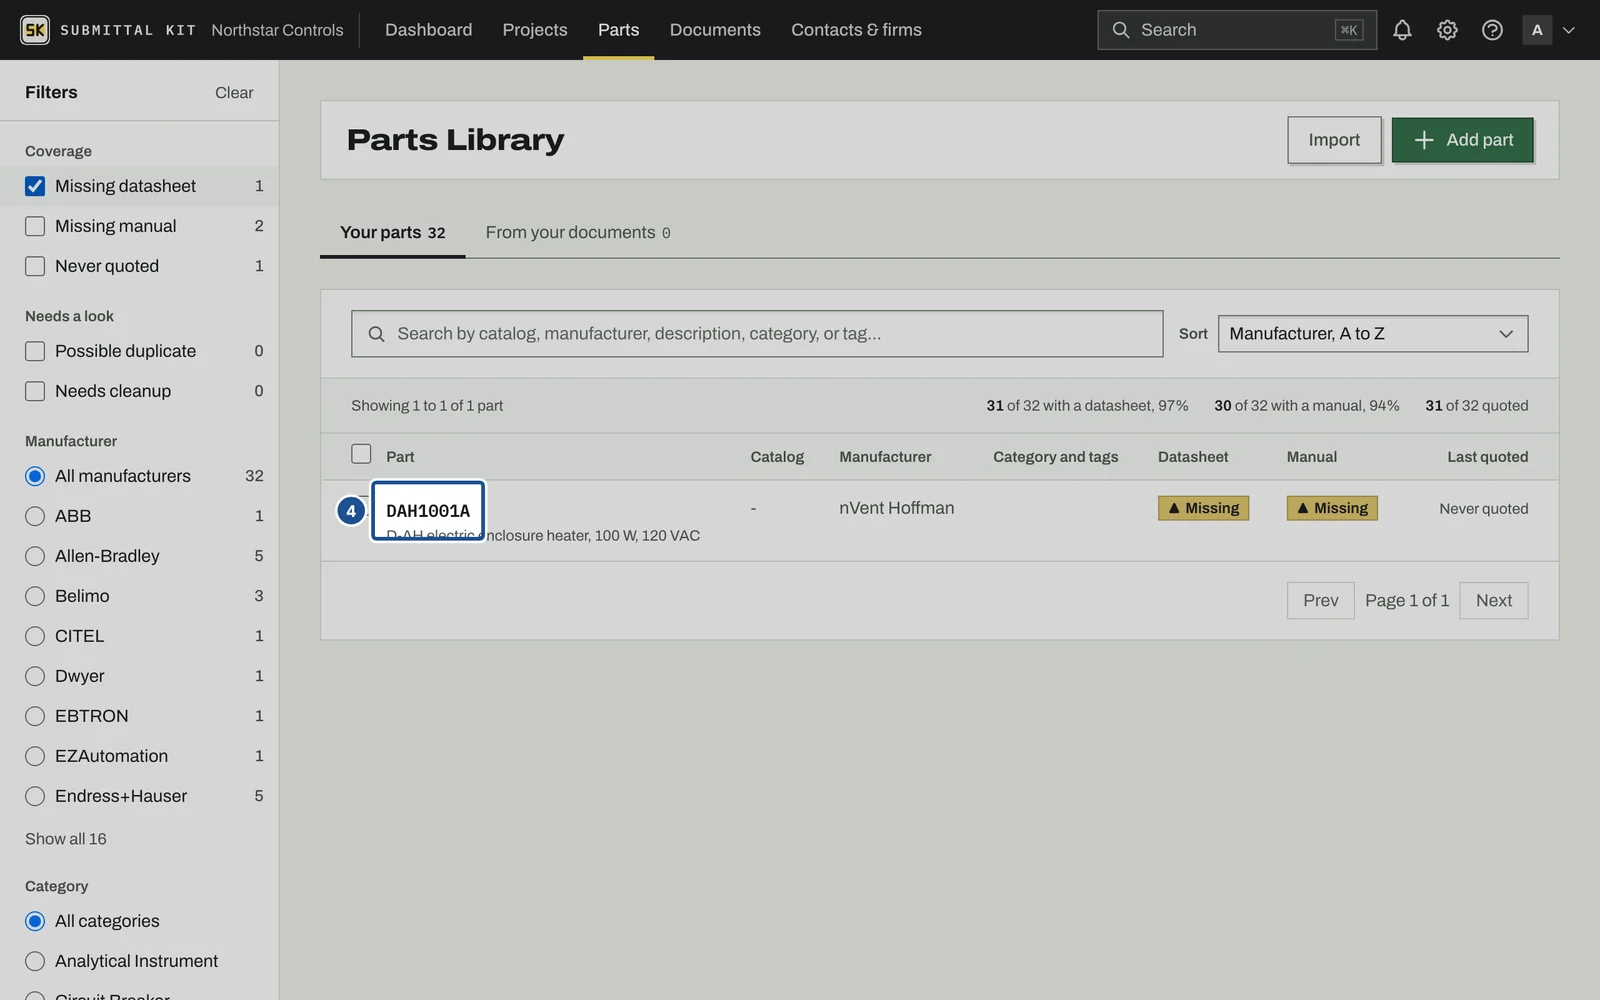The height and width of the screenshot is (1000, 1600).
Task: Click the Datasheet column header
Action: pos(1193,457)
